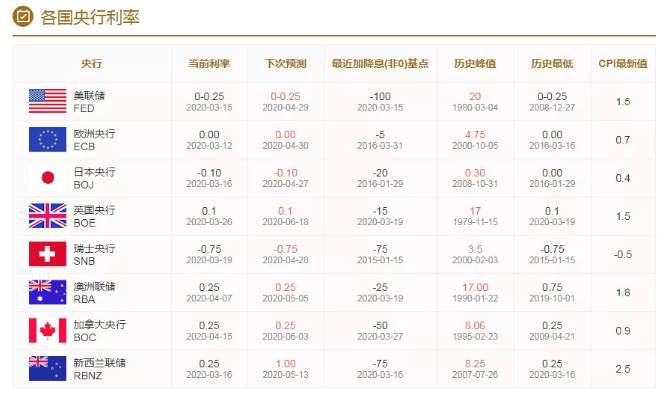Click the BOJ historic peak 0.30

(475, 173)
